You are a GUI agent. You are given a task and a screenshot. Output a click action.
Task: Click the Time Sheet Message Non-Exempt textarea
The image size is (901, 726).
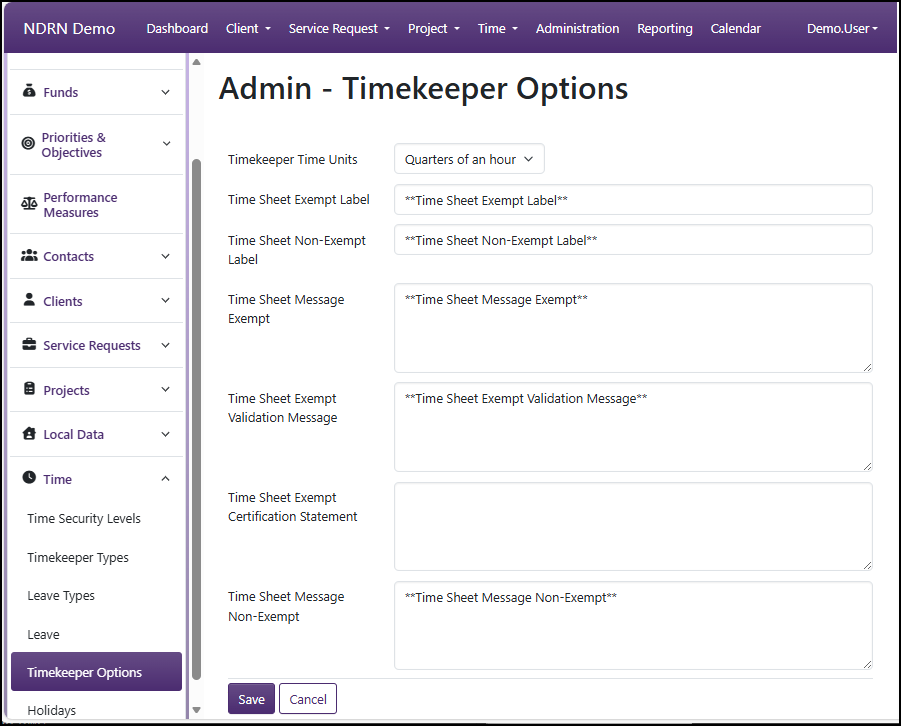click(x=633, y=626)
